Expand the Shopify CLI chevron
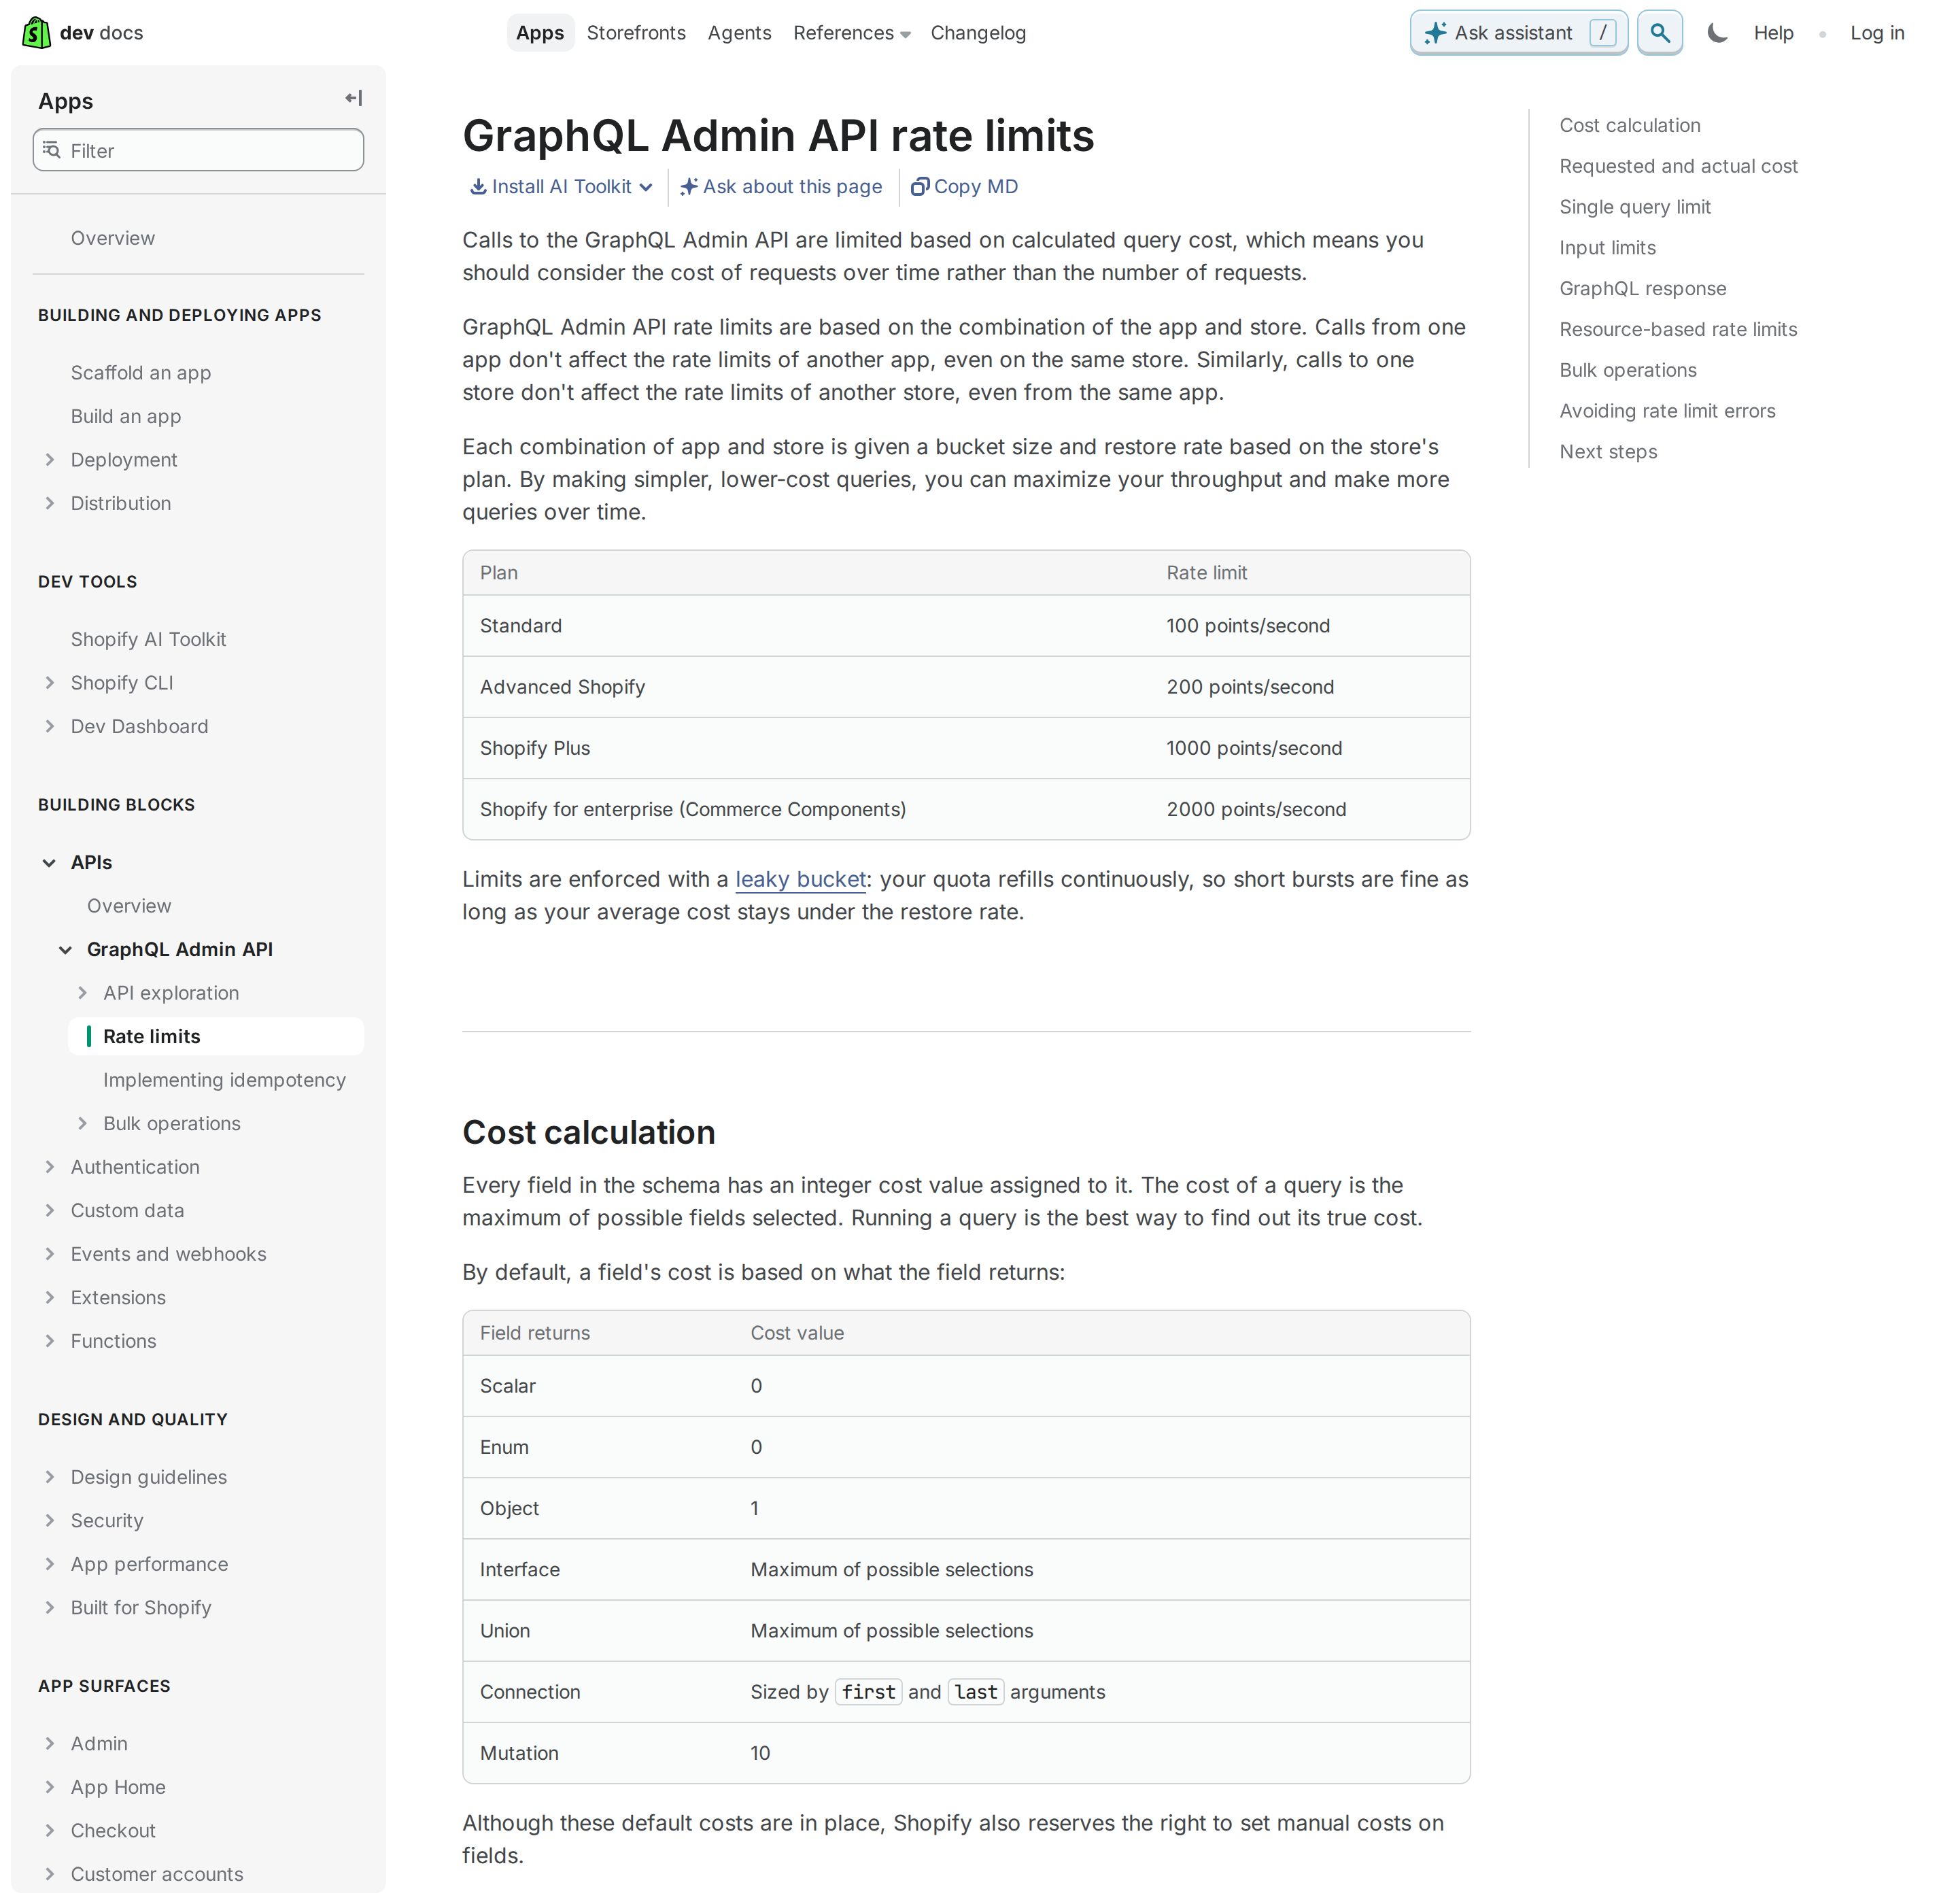The width and height of the screenshot is (1958, 1904). 50,683
